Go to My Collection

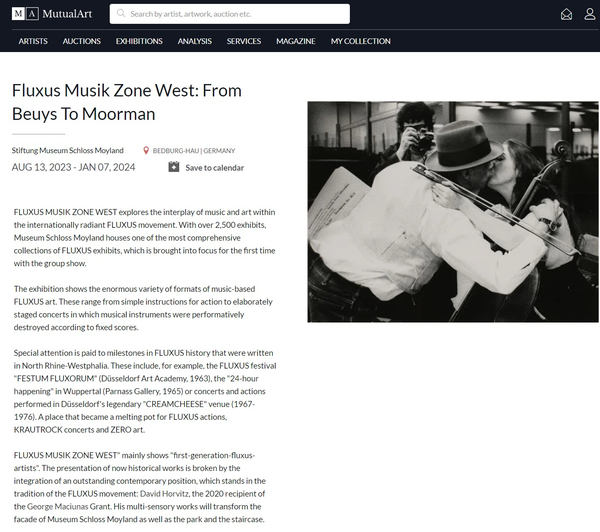click(360, 41)
